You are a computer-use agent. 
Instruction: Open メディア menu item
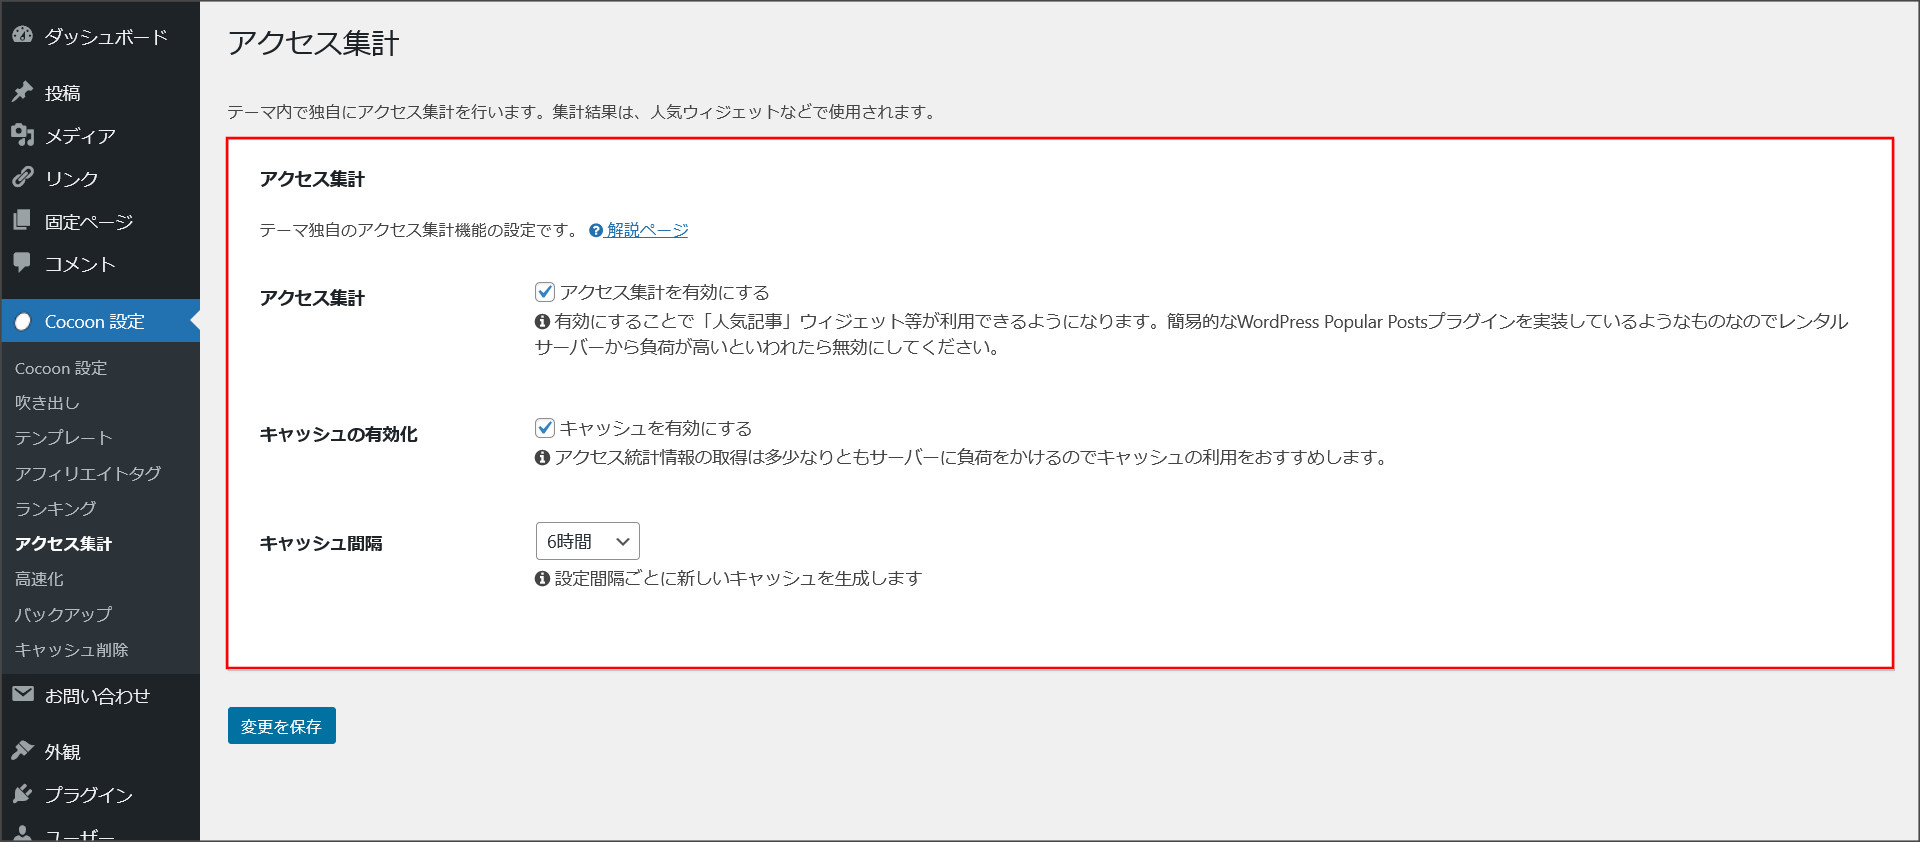tap(100, 136)
